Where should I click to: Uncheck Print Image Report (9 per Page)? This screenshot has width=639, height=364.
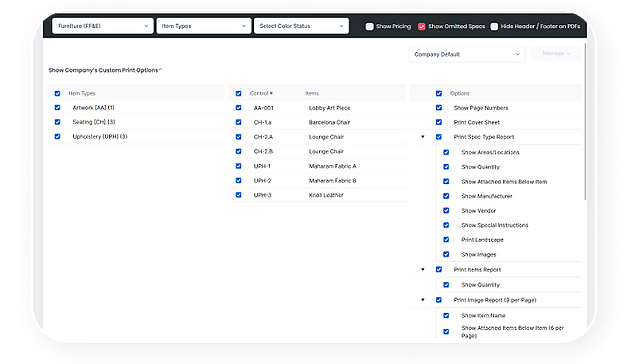pos(439,300)
